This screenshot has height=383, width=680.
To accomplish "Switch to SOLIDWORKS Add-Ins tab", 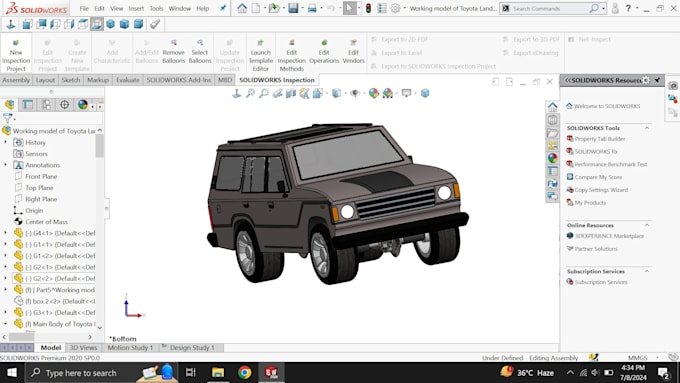I will coord(179,80).
